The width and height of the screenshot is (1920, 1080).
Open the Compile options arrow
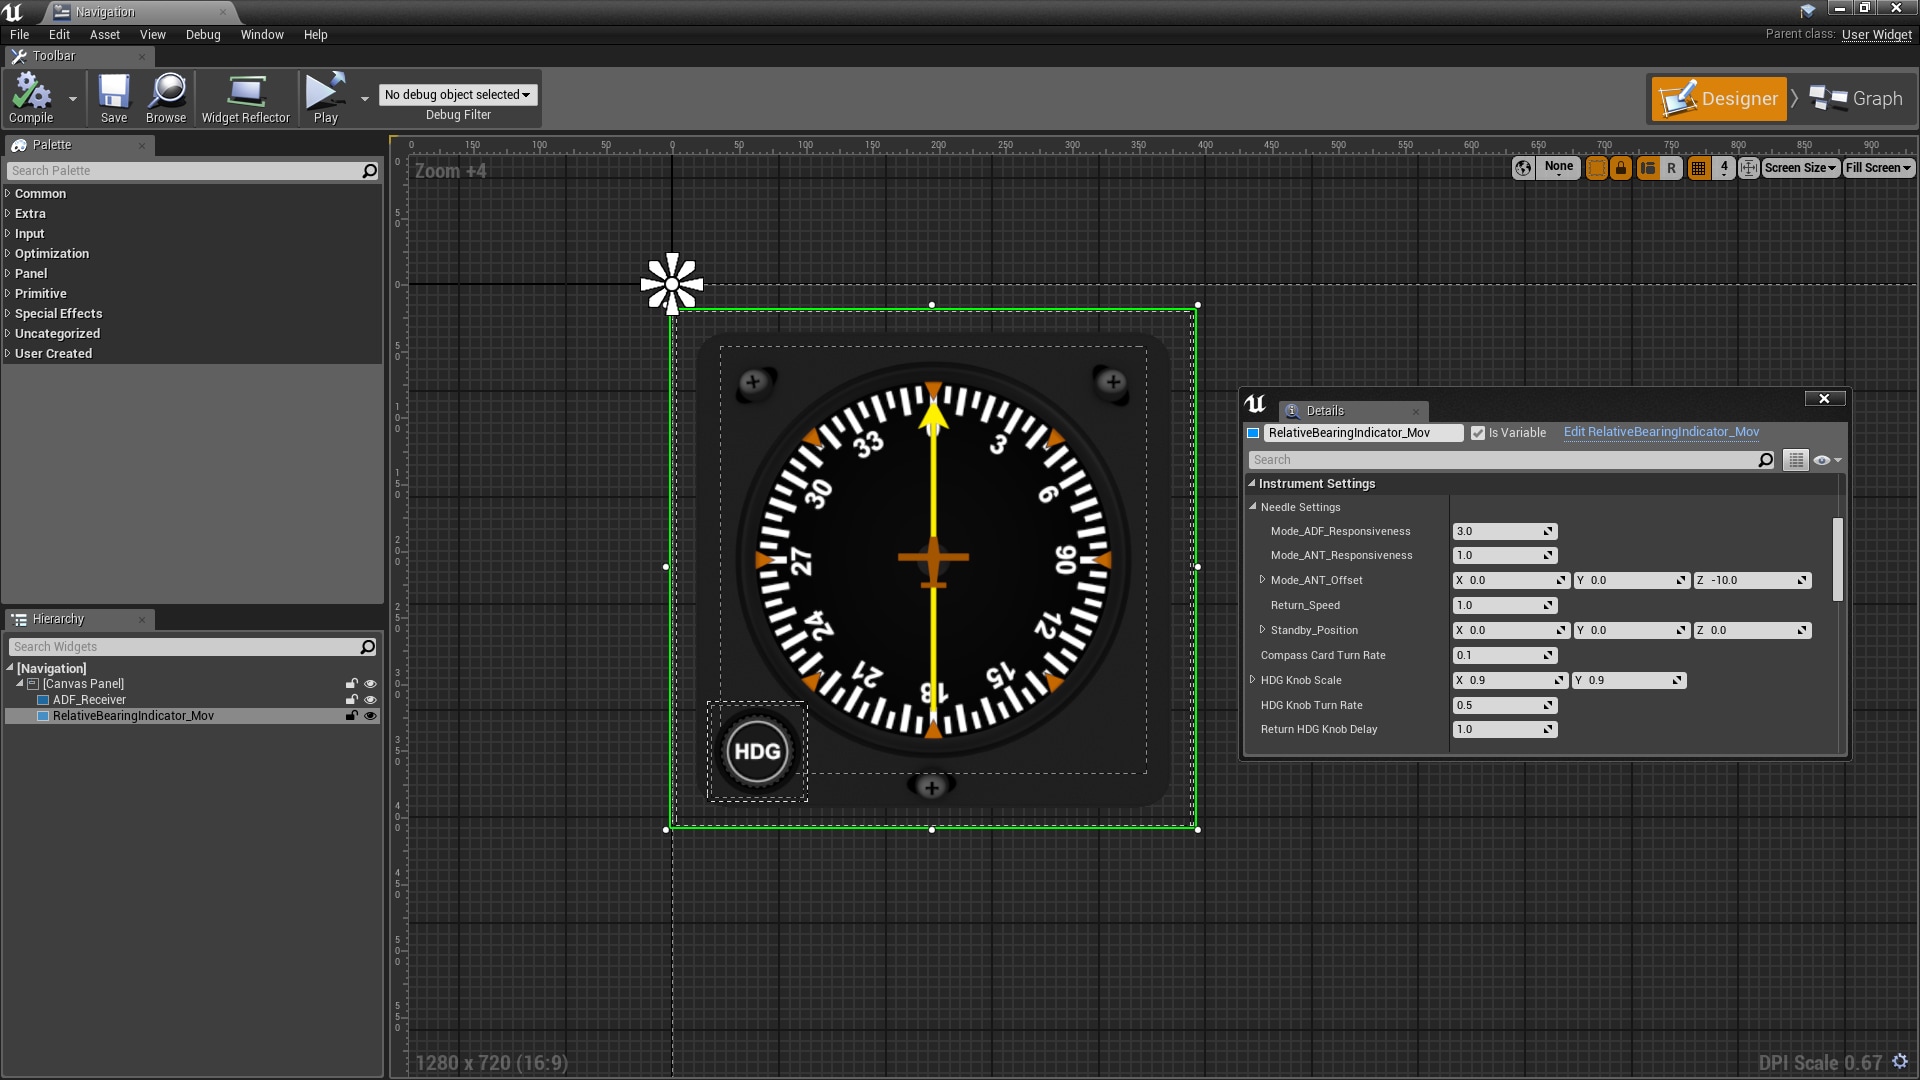(73, 99)
